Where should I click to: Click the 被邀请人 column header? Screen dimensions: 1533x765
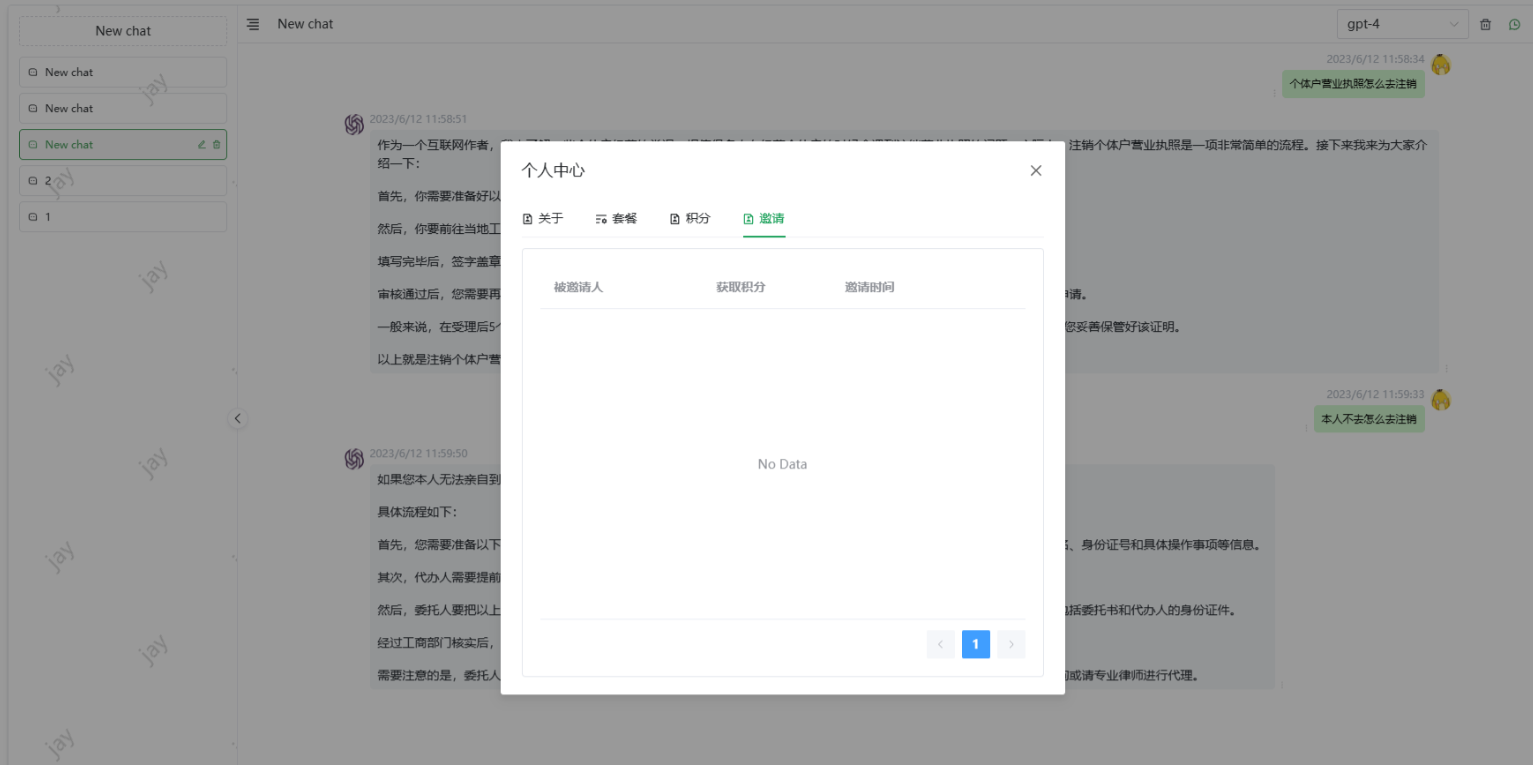pyautogui.click(x=578, y=287)
